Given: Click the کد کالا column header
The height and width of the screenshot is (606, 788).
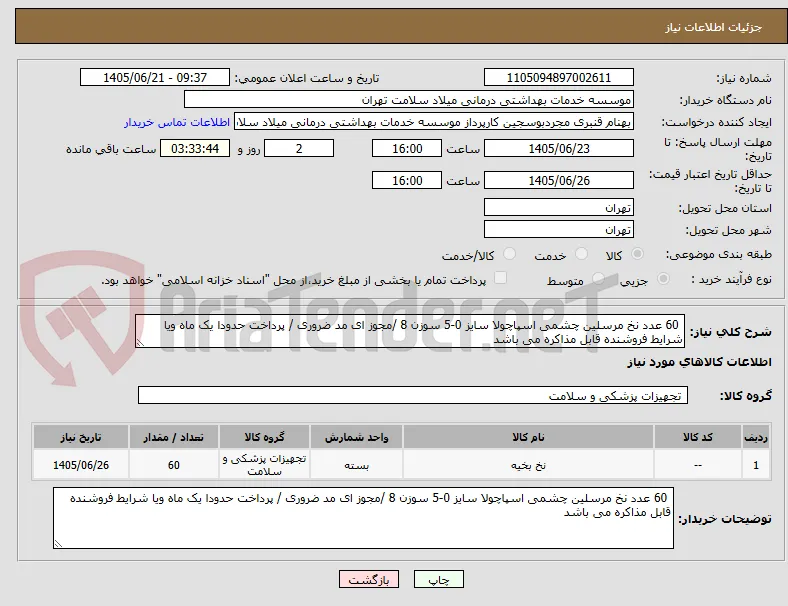Looking at the screenshot, I should 698,437.
